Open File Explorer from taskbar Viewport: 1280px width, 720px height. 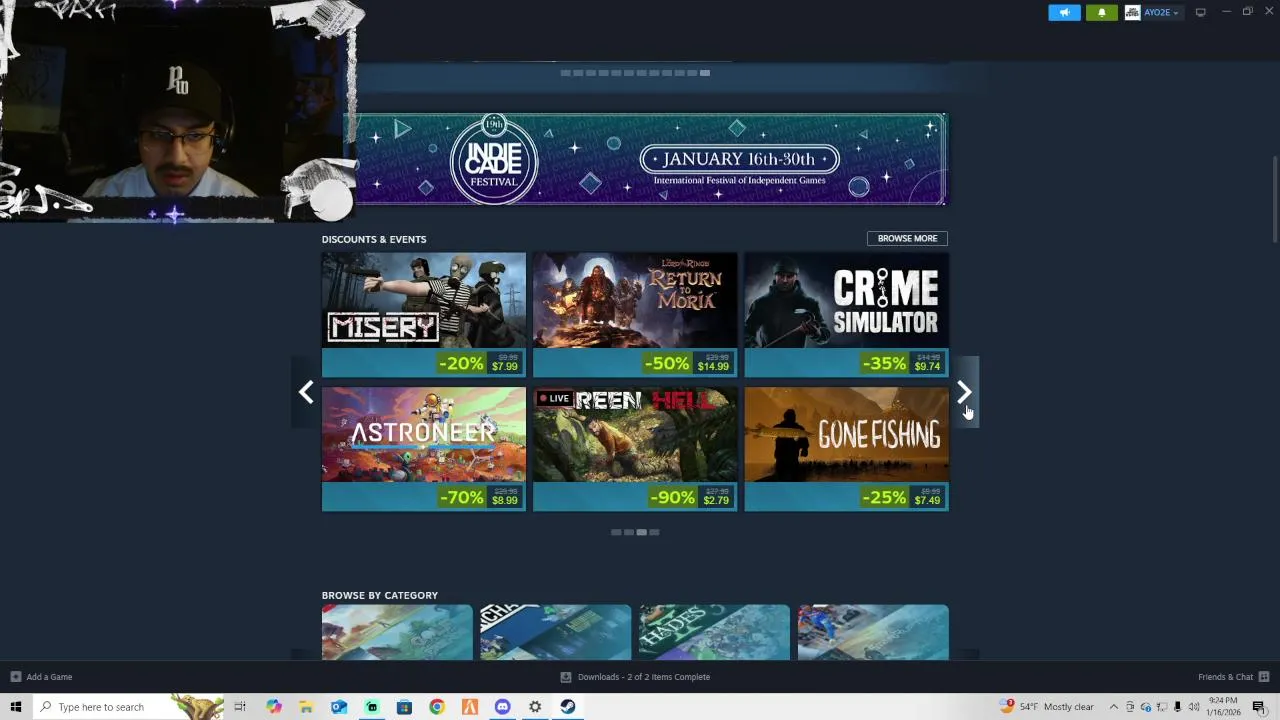(306, 707)
